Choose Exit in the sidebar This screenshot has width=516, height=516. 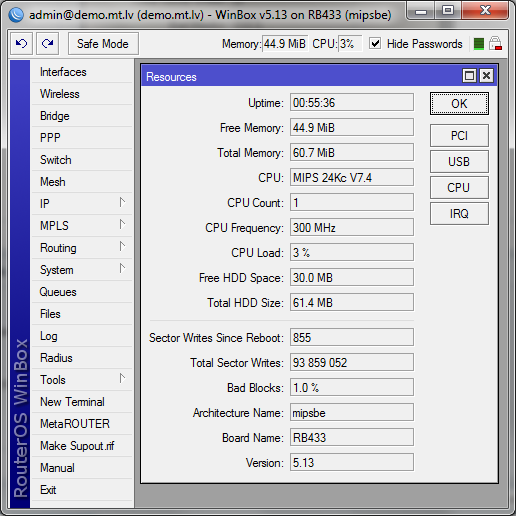82,490
